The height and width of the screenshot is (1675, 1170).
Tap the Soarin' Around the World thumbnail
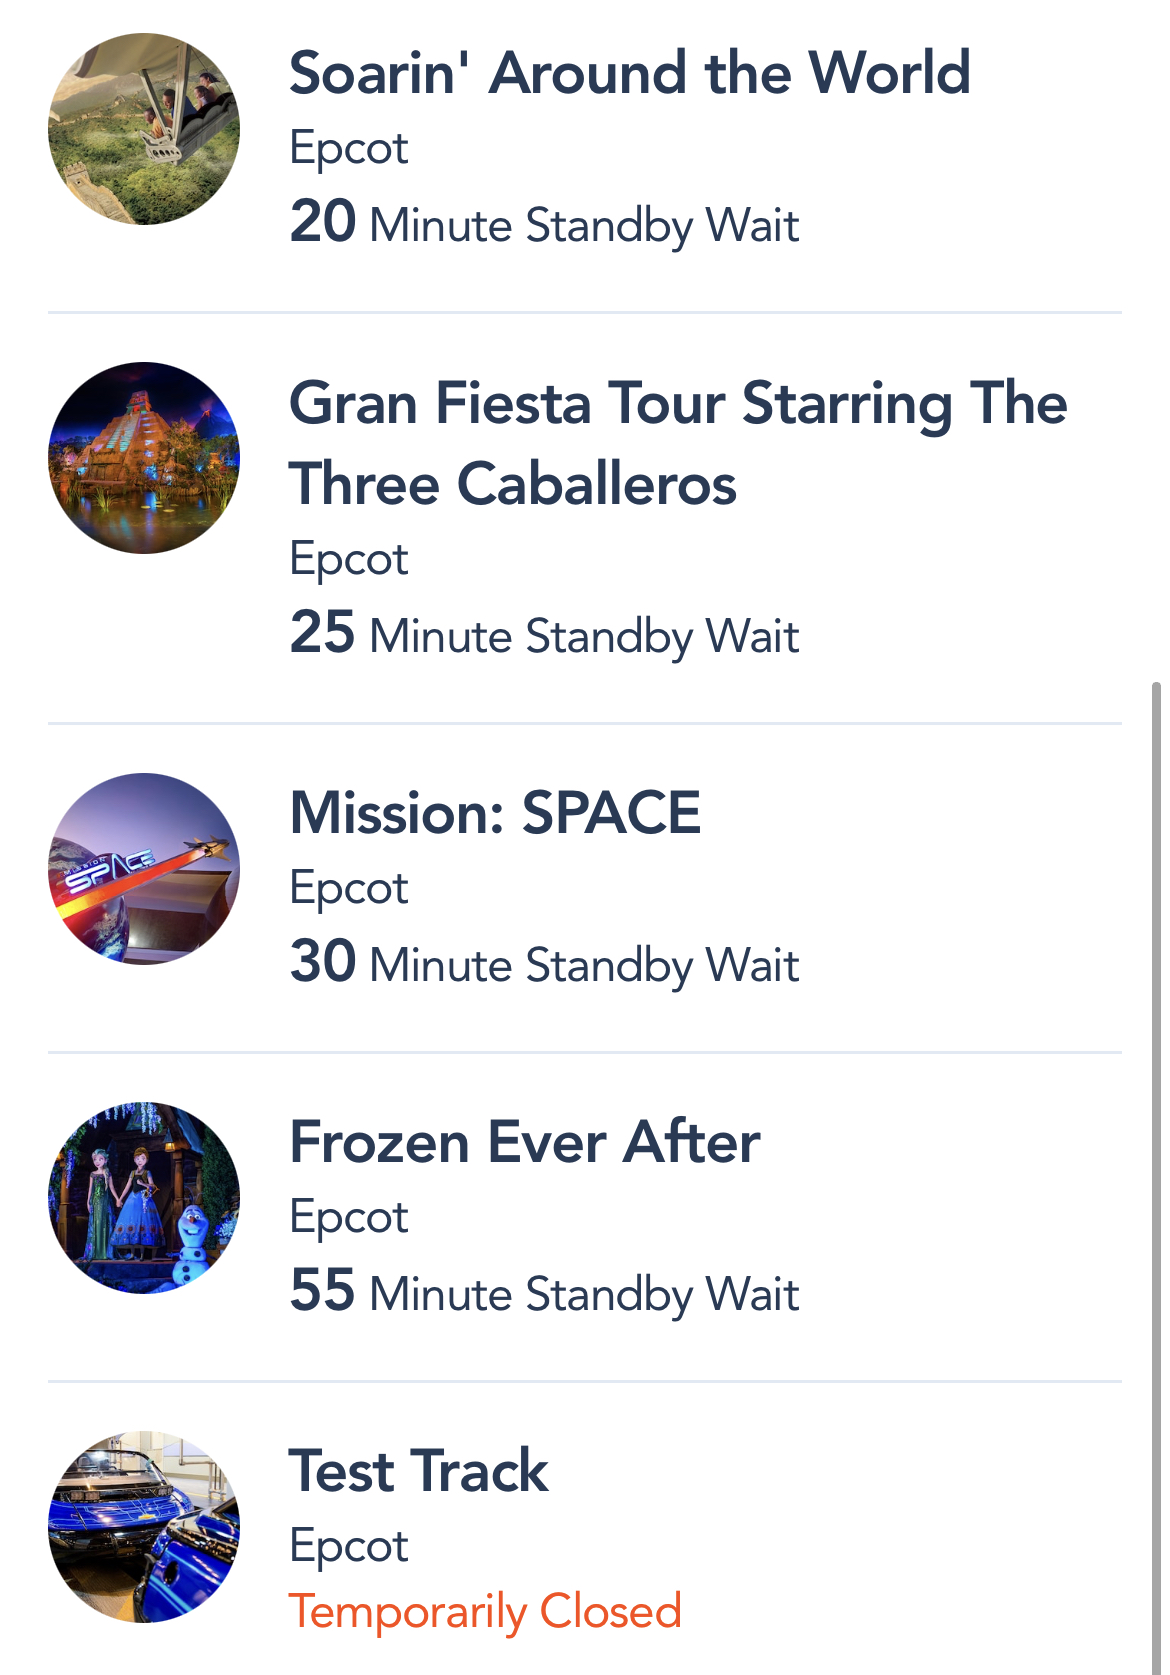tap(144, 129)
